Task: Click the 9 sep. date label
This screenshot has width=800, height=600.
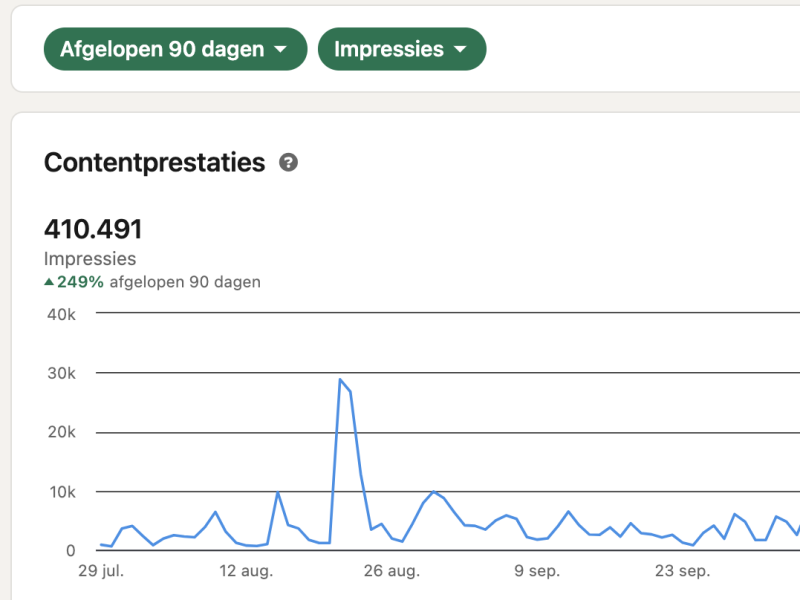Action: point(537,572)
